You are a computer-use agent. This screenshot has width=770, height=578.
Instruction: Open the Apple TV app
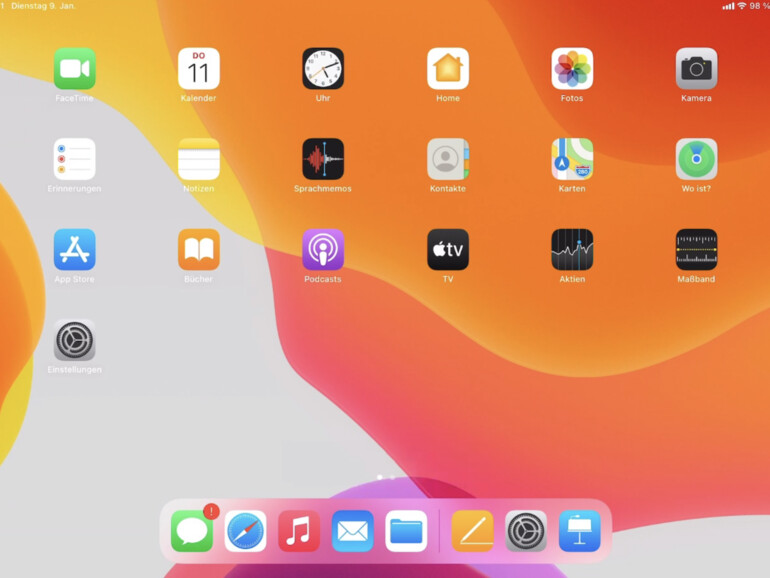coord(448,249)
